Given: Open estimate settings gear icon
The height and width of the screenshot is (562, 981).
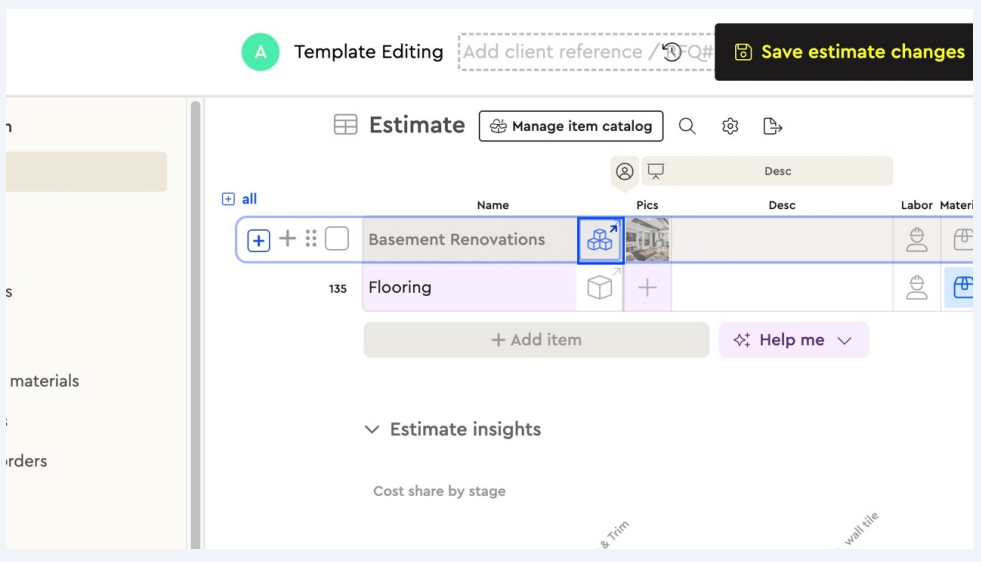Looking at the screenshot, I should click(730, 126).
